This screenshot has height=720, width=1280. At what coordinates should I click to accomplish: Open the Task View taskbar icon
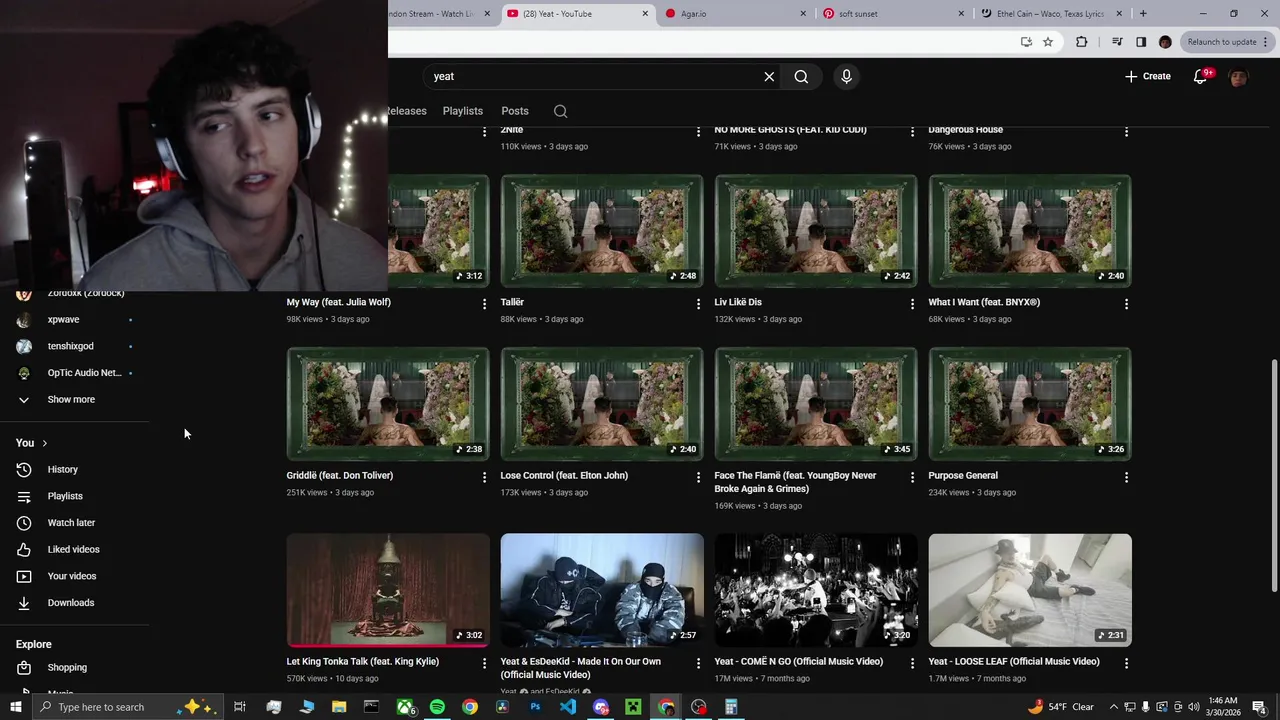click(240, 707)
